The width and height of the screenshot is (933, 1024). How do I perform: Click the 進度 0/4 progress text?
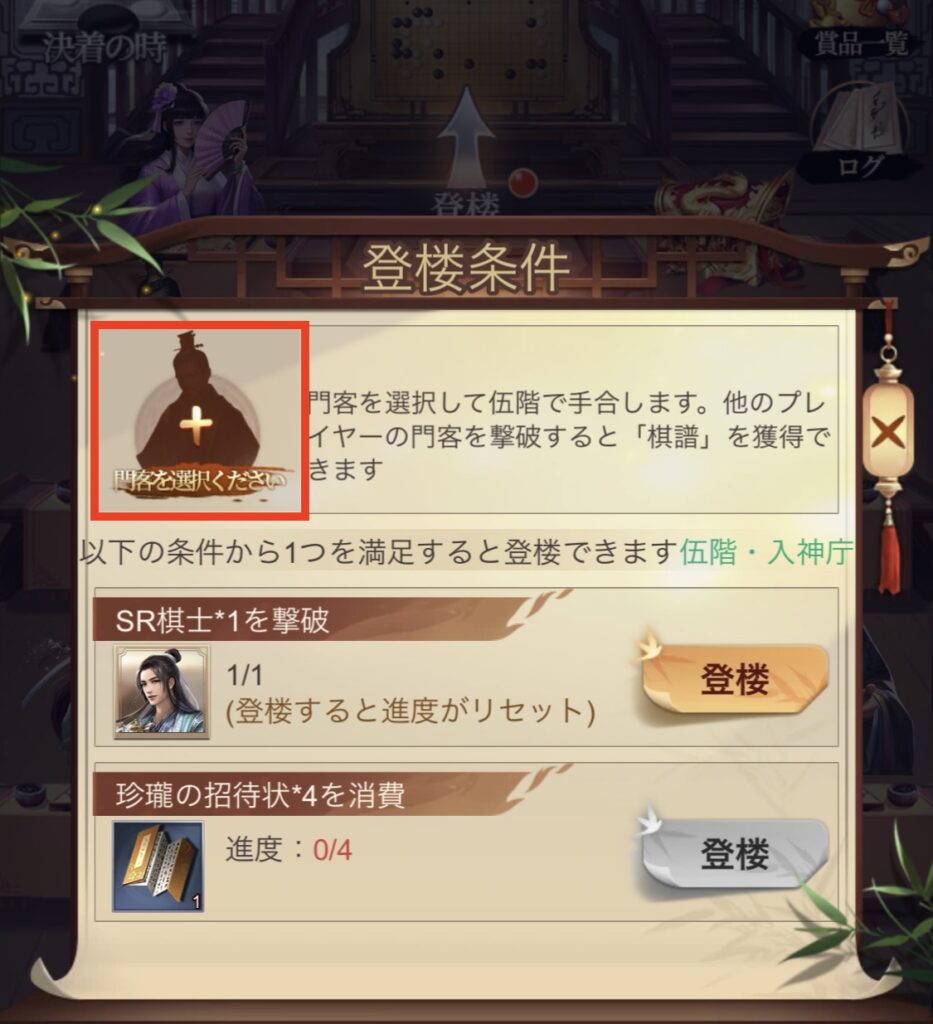pyautogui.click(x=289, y=849)
